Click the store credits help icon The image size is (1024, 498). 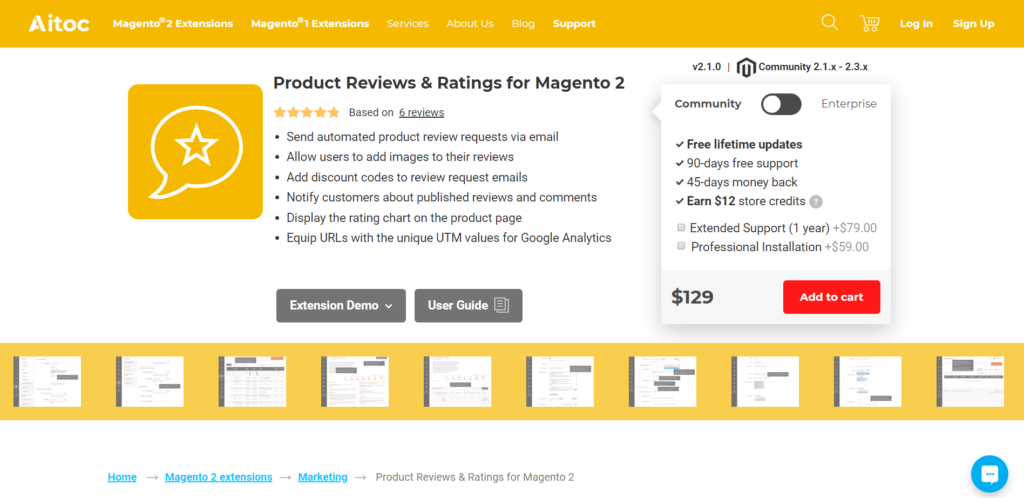[816, 202]
